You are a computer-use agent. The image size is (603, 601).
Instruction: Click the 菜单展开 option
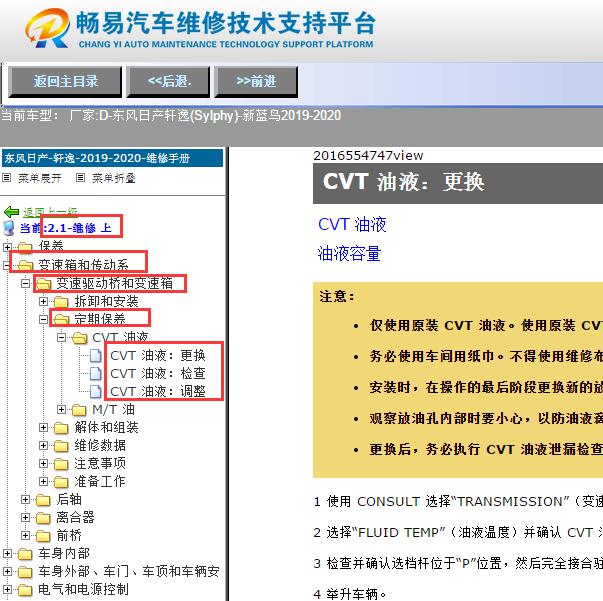(40, 178)
